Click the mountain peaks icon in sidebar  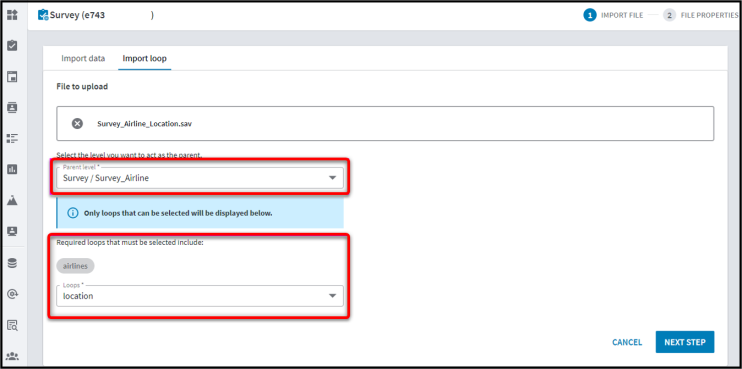12,200
